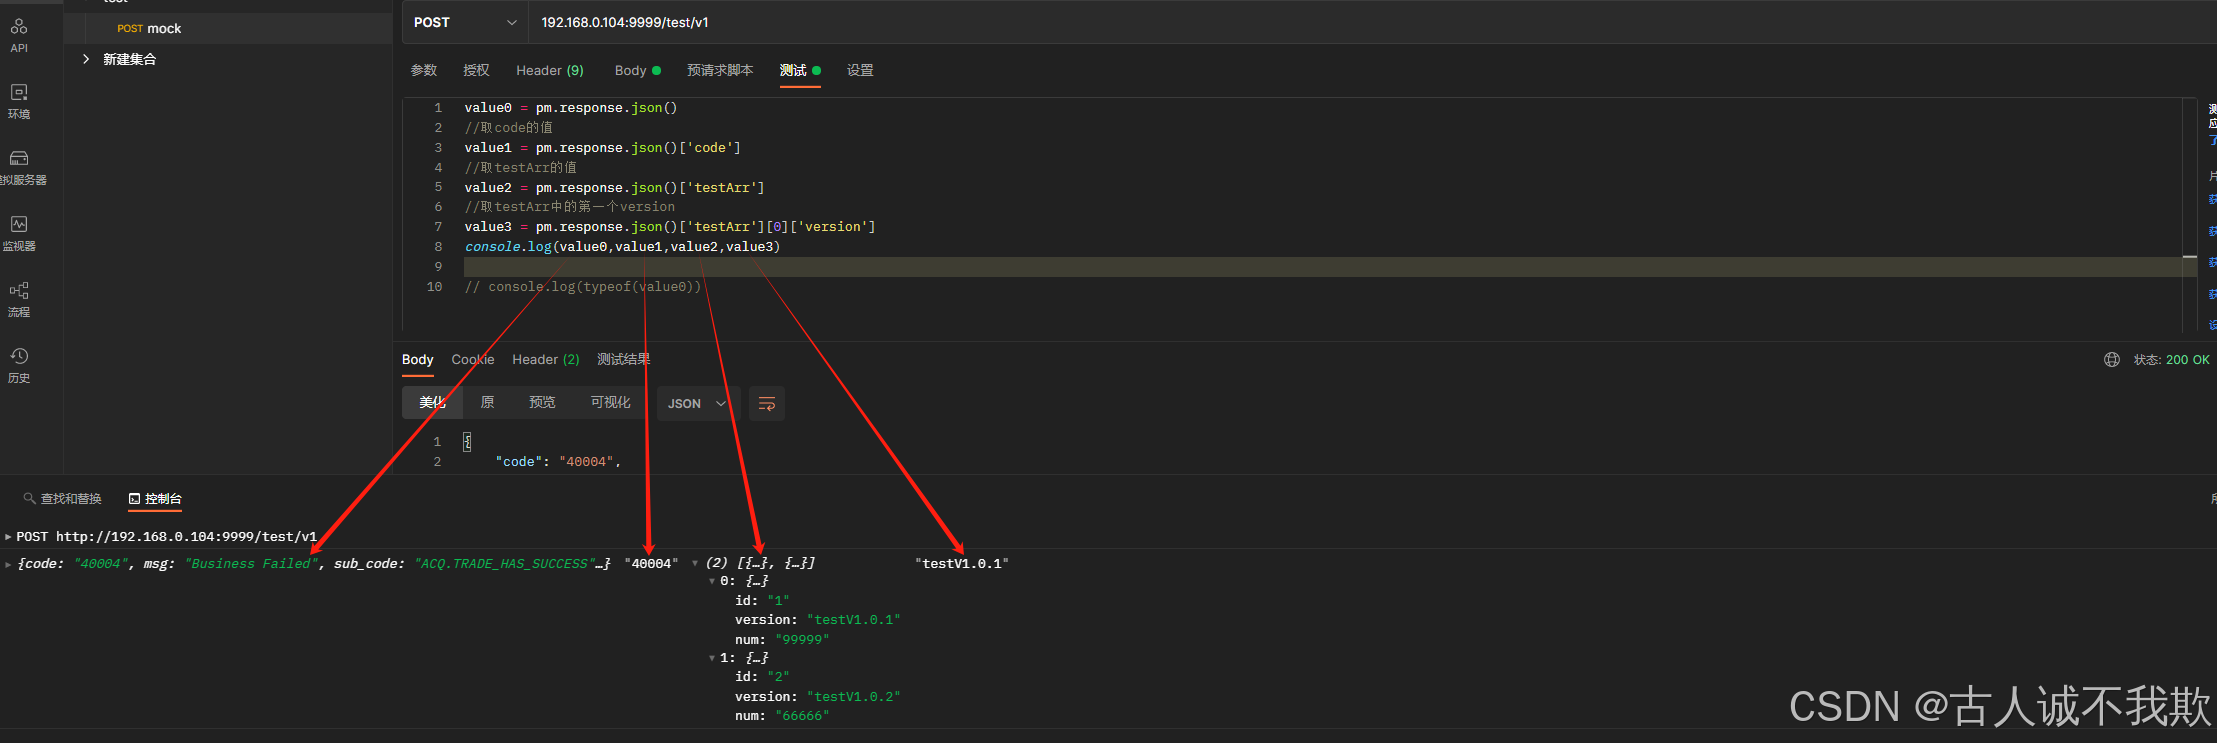Screen dimensions: 2217x743
Task: Open the JSON format dropdown
Action: 697,404
